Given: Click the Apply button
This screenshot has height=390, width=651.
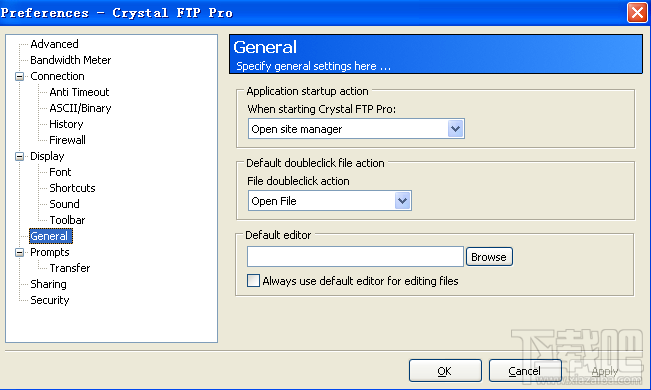Looking at the screenshot, I should pyautogui.click(x=604, y=370).
